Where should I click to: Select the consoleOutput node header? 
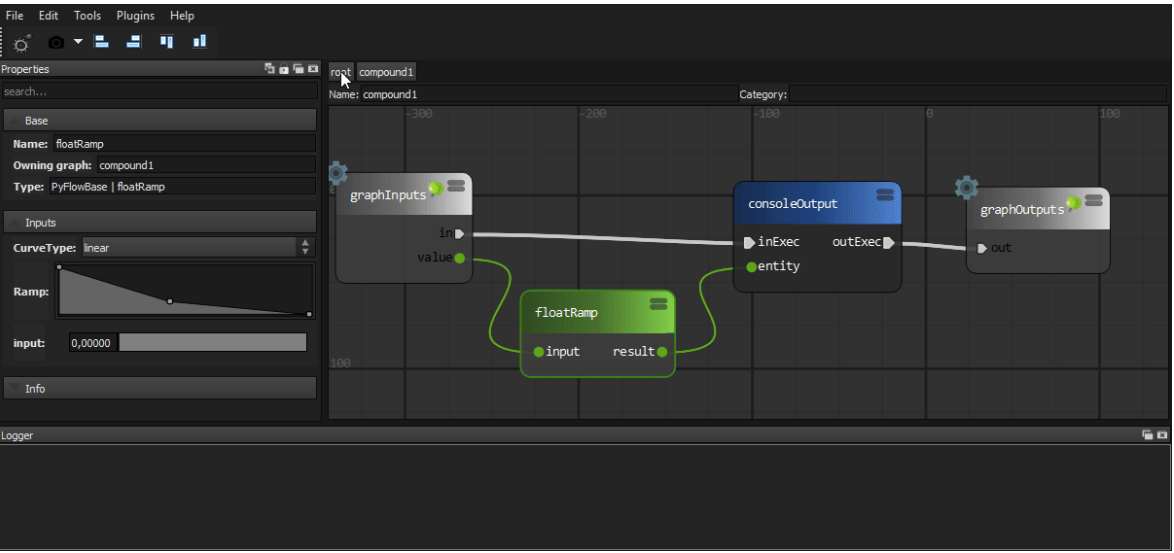pyautogui.click(x=818, y=204)
